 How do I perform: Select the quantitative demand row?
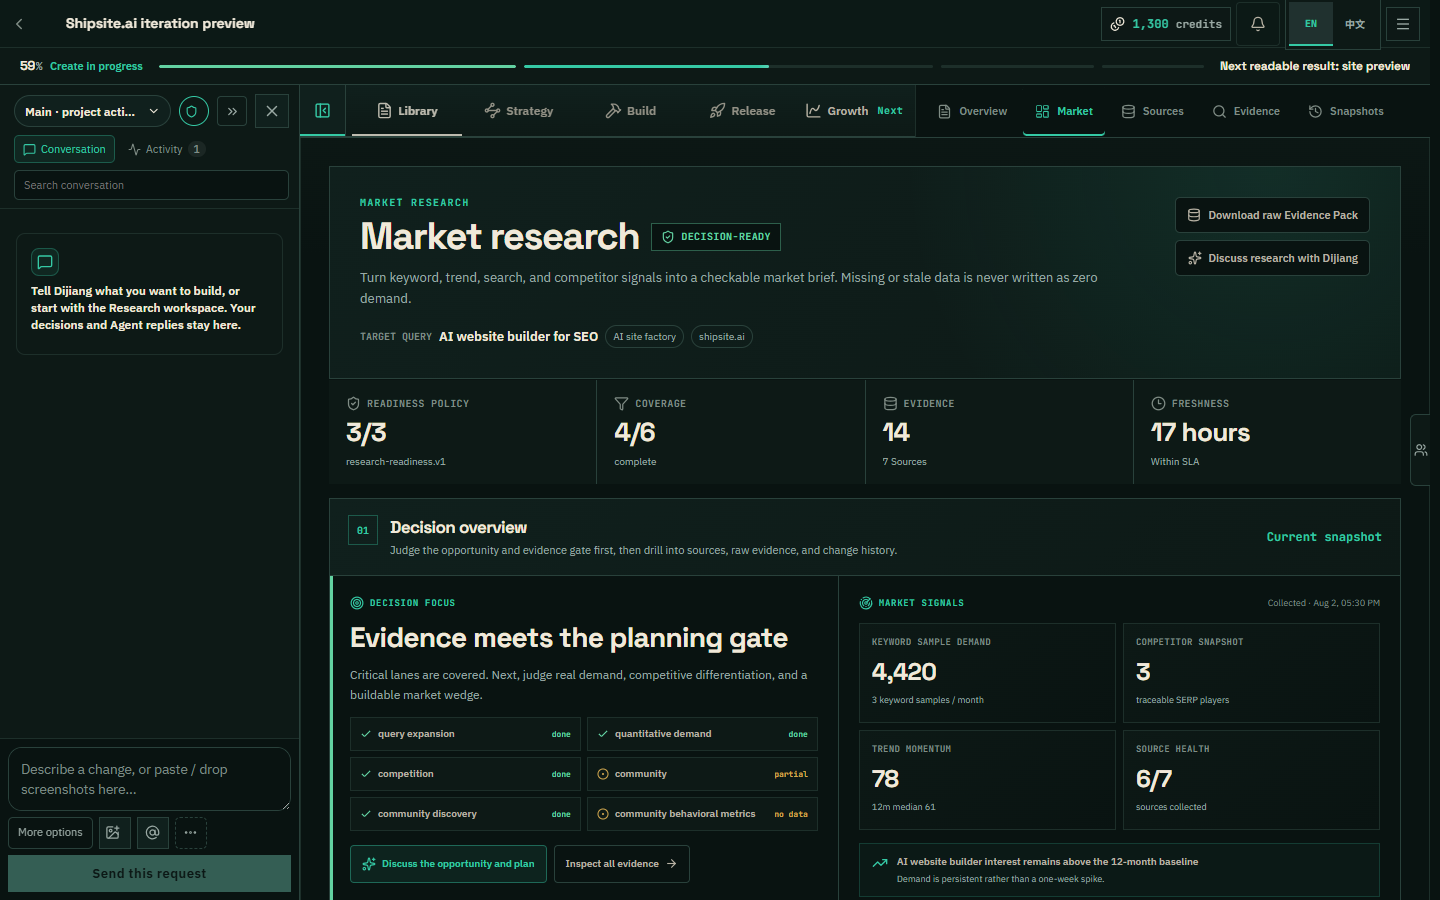[x=702, y=734]
